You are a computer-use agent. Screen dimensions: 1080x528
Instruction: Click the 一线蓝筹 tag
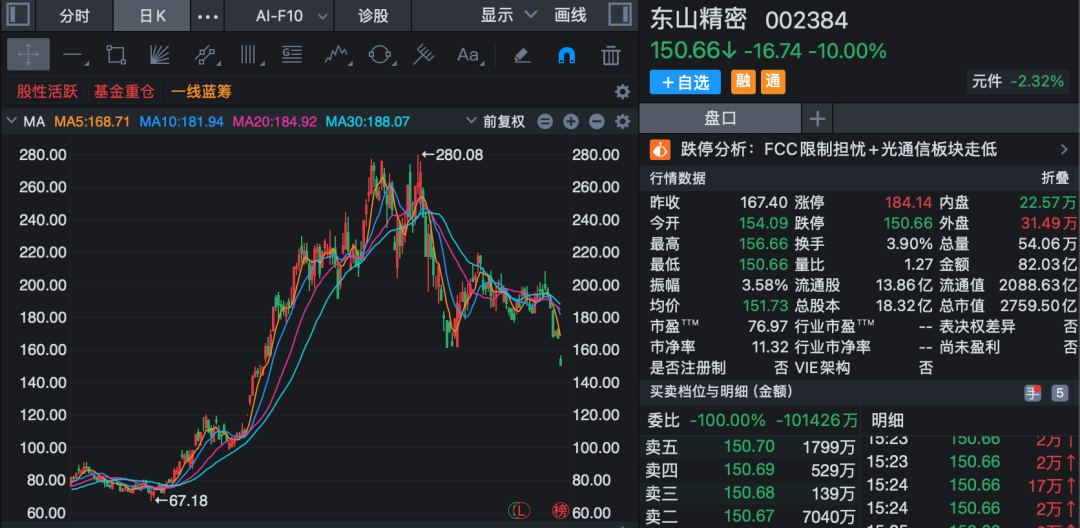[x=201, y=92]
